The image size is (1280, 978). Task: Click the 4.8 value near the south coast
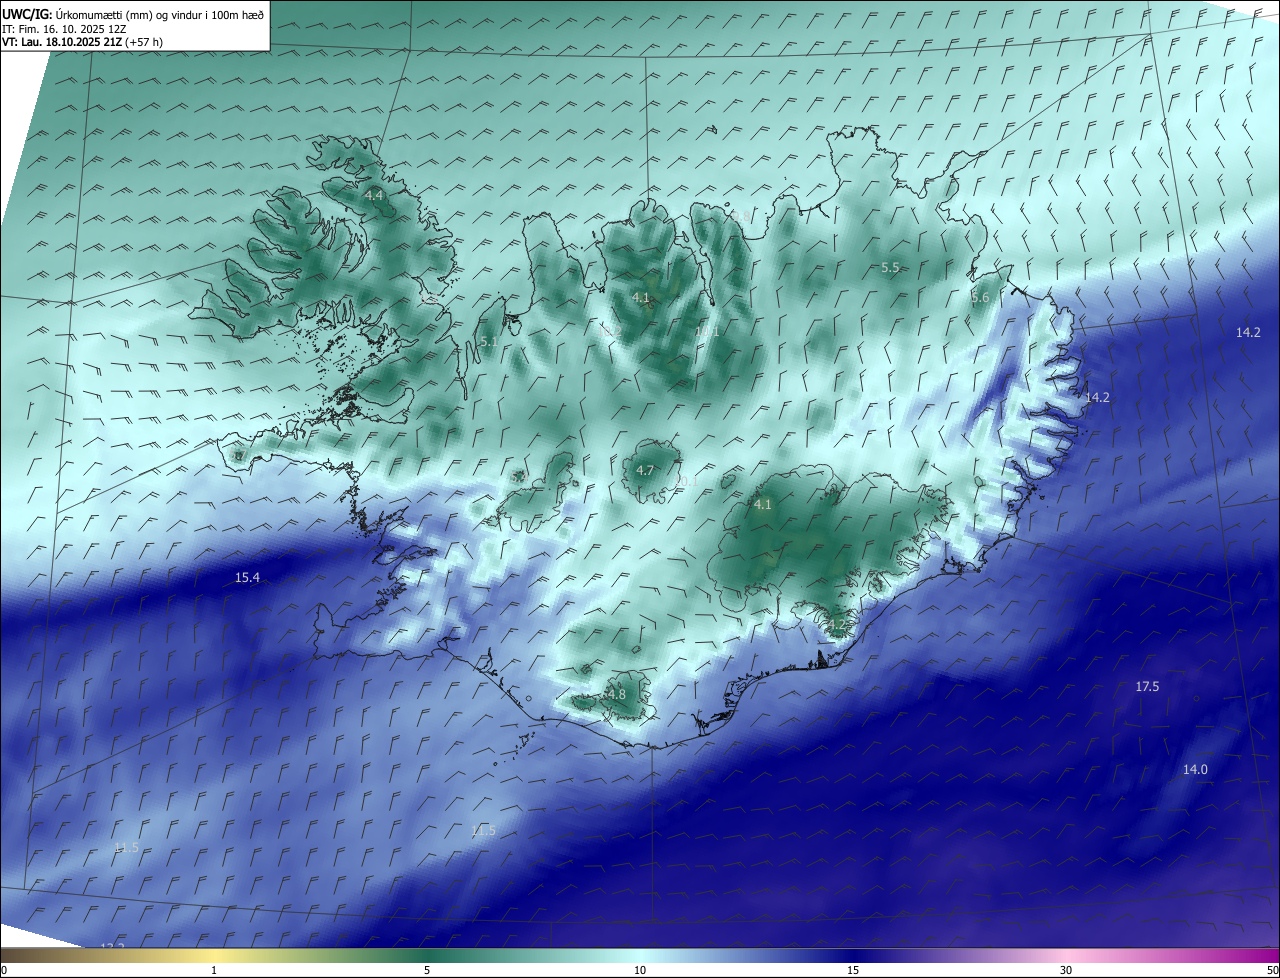point(617,694)
